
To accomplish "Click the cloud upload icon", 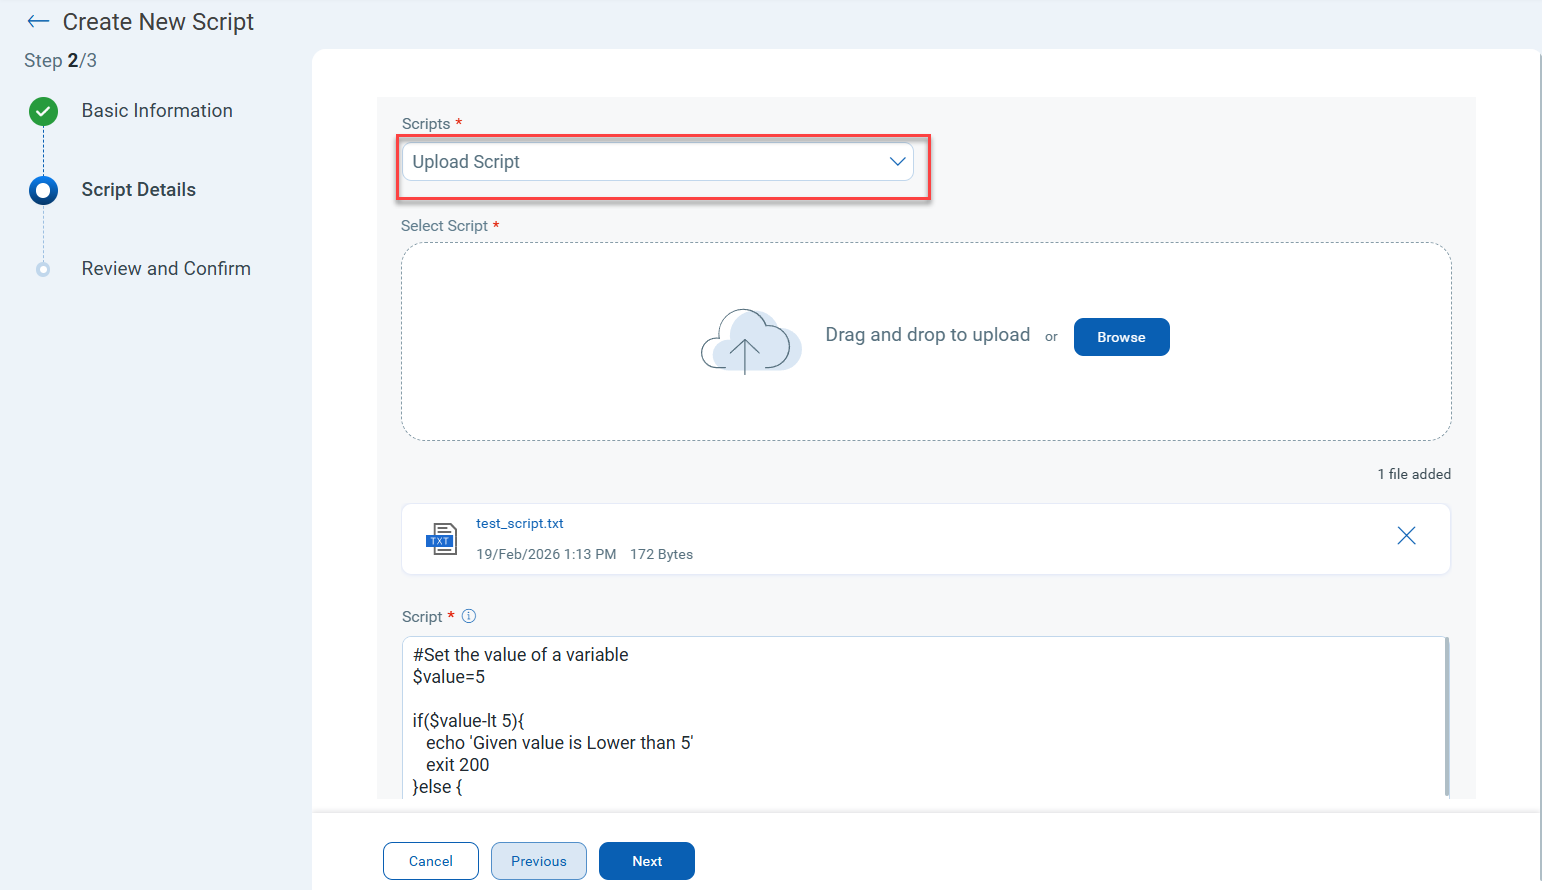I will pyautogui.click(x=750, y=340).
